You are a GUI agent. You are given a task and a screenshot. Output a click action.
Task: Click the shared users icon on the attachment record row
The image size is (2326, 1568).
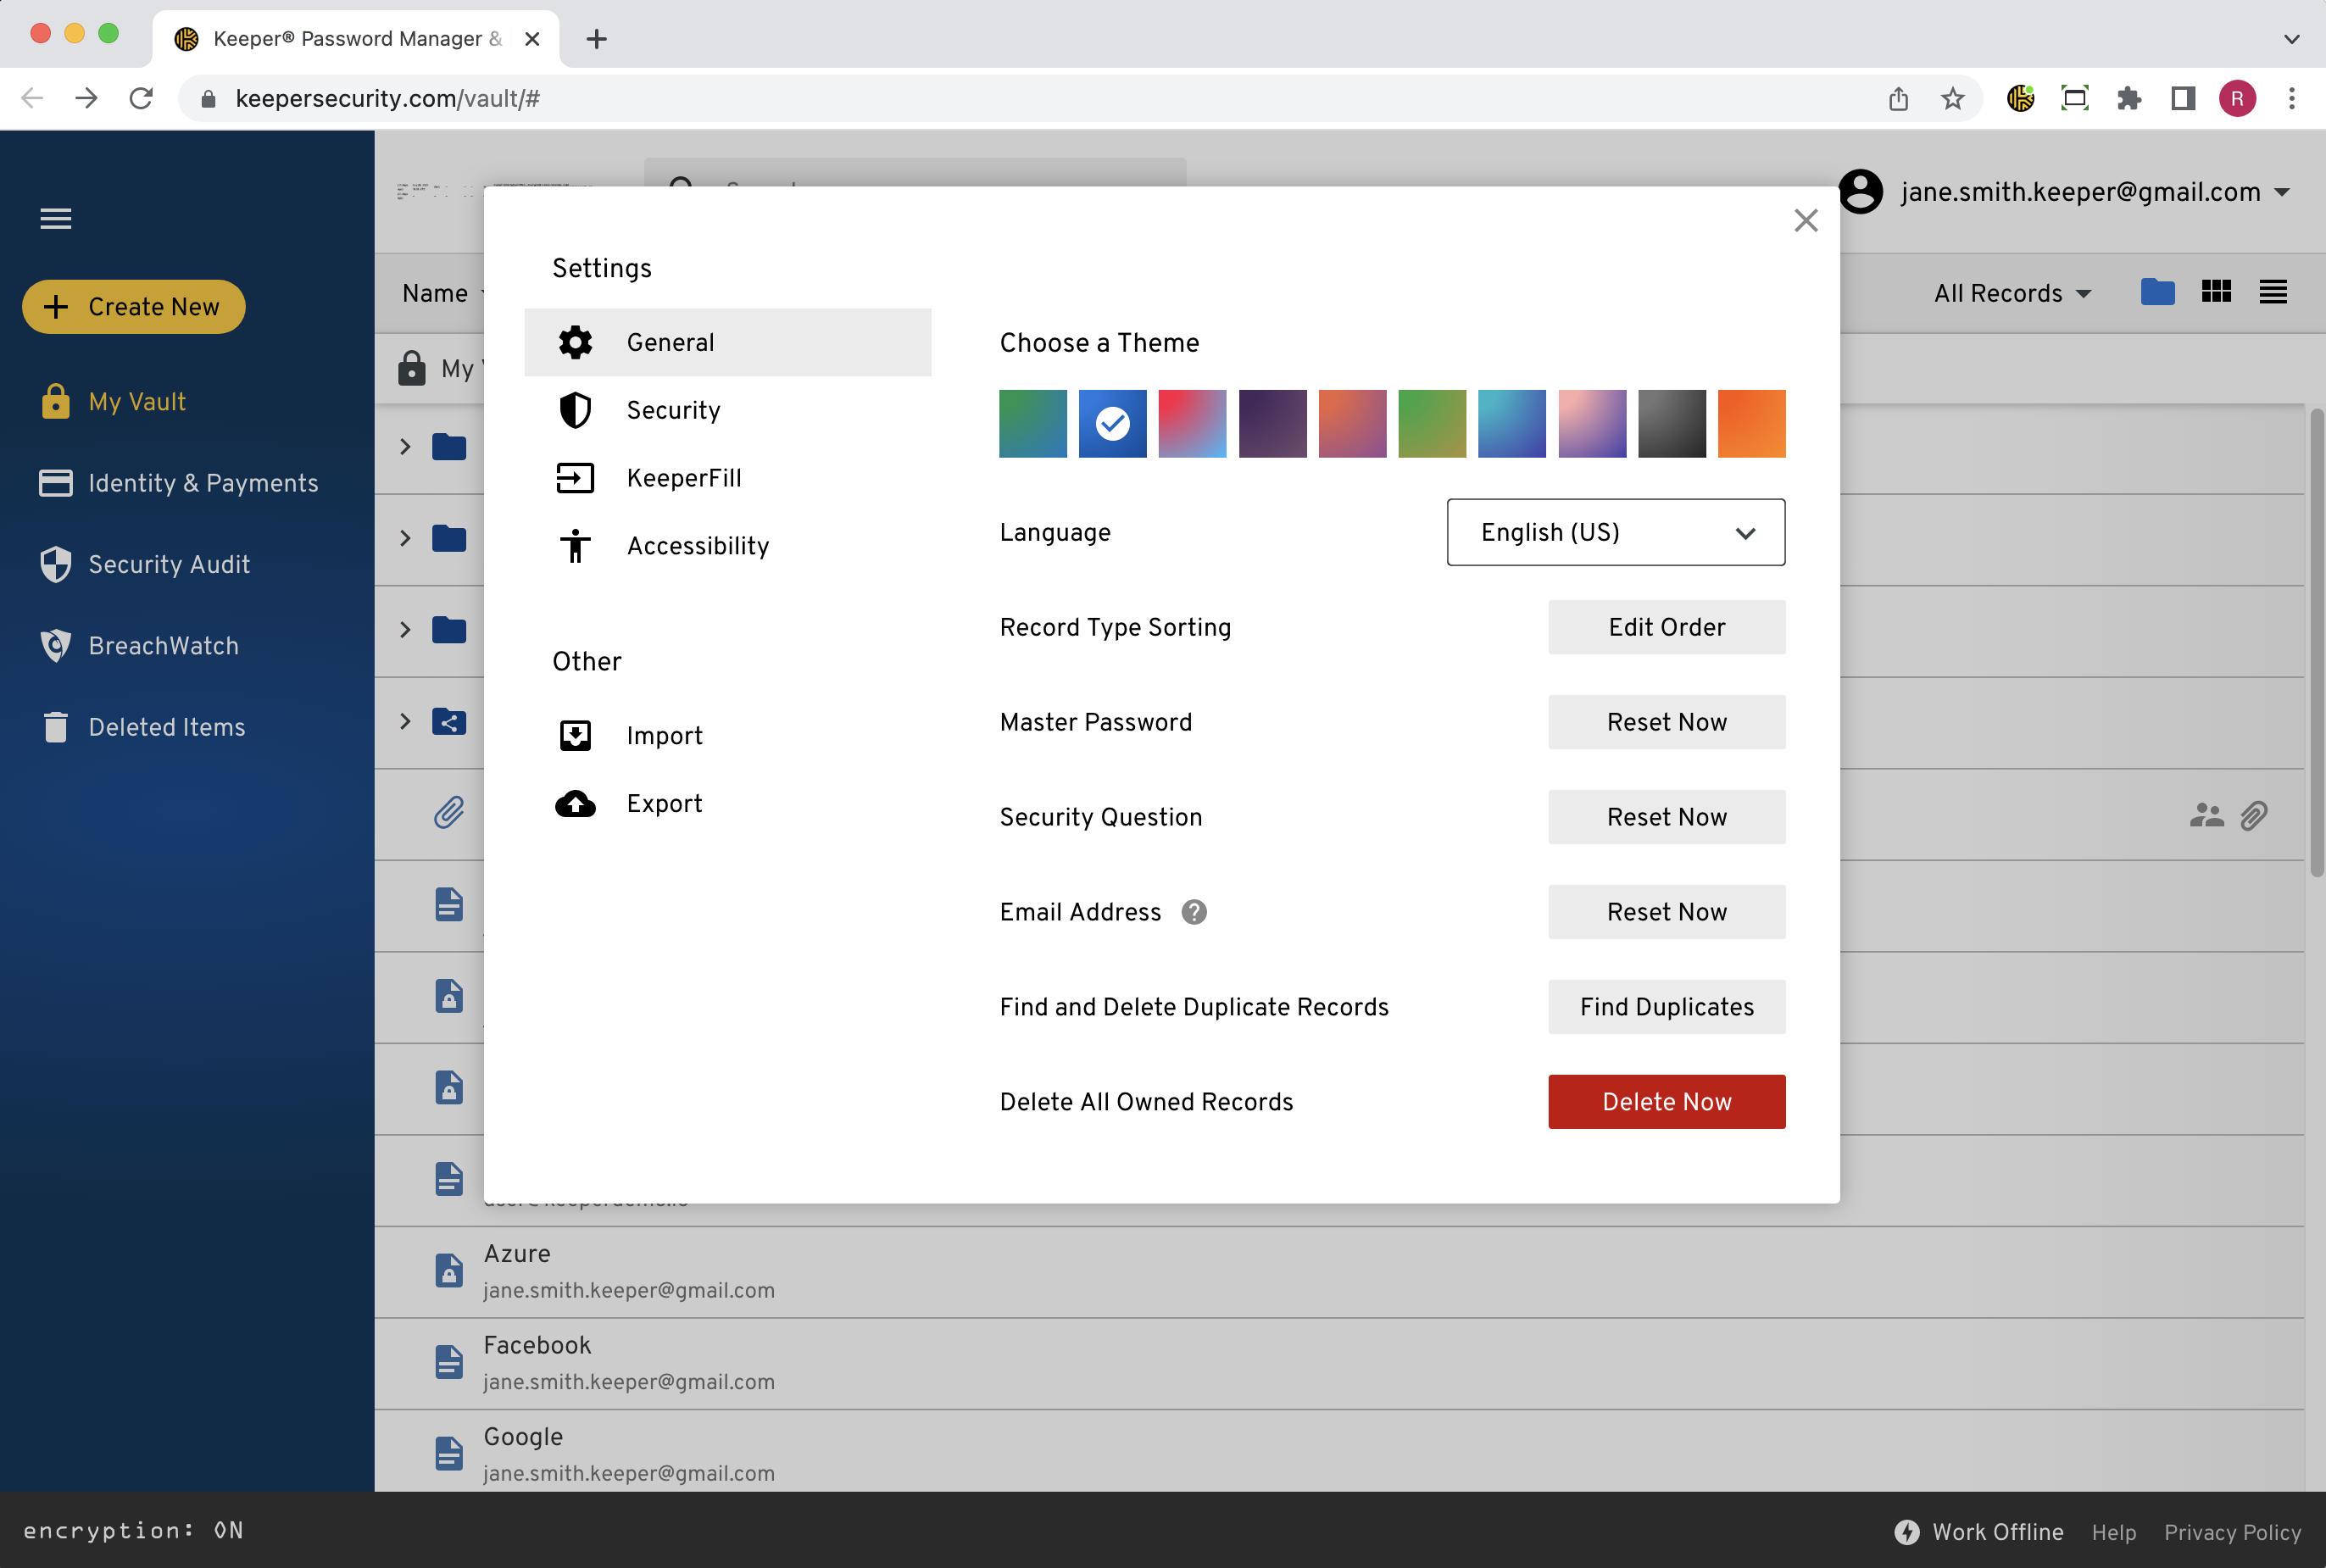pos(2206,815)
